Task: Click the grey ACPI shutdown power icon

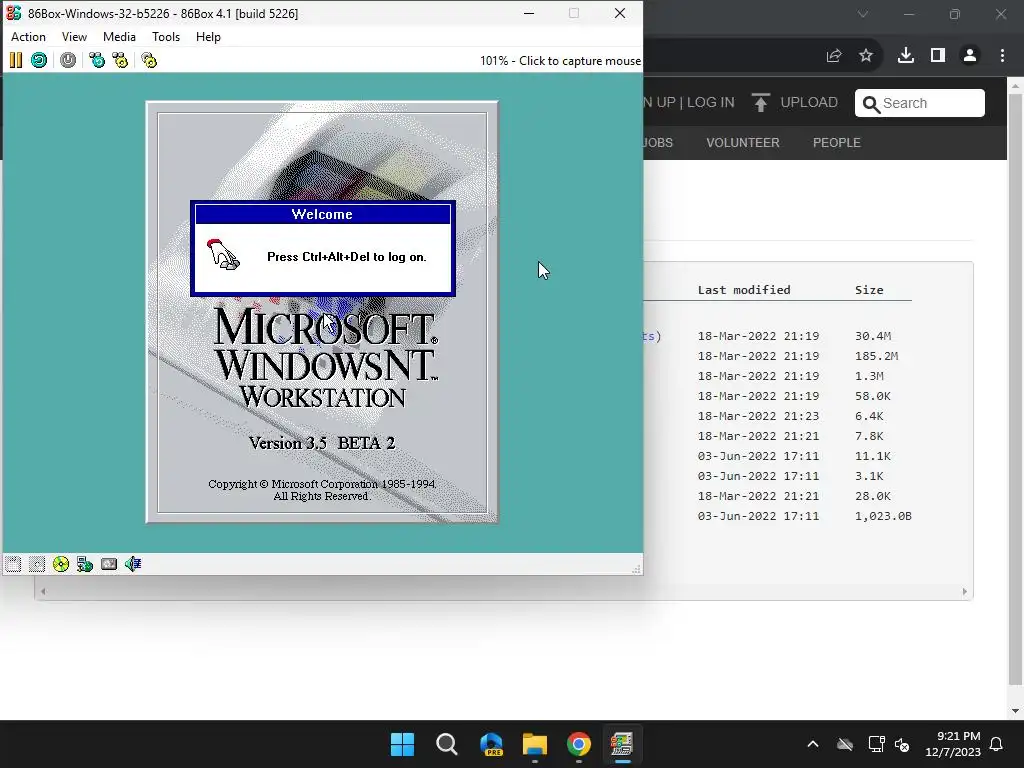Action: click(68, 61)
